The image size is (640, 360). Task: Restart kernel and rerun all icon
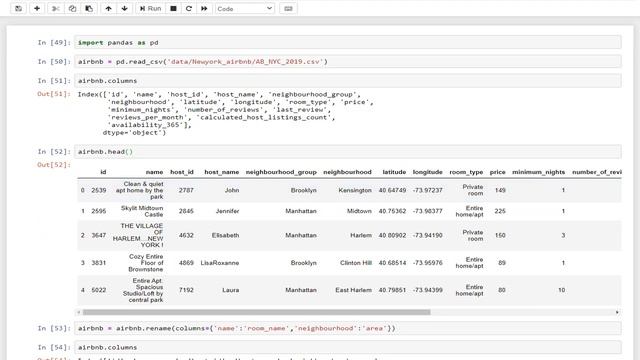204,9
